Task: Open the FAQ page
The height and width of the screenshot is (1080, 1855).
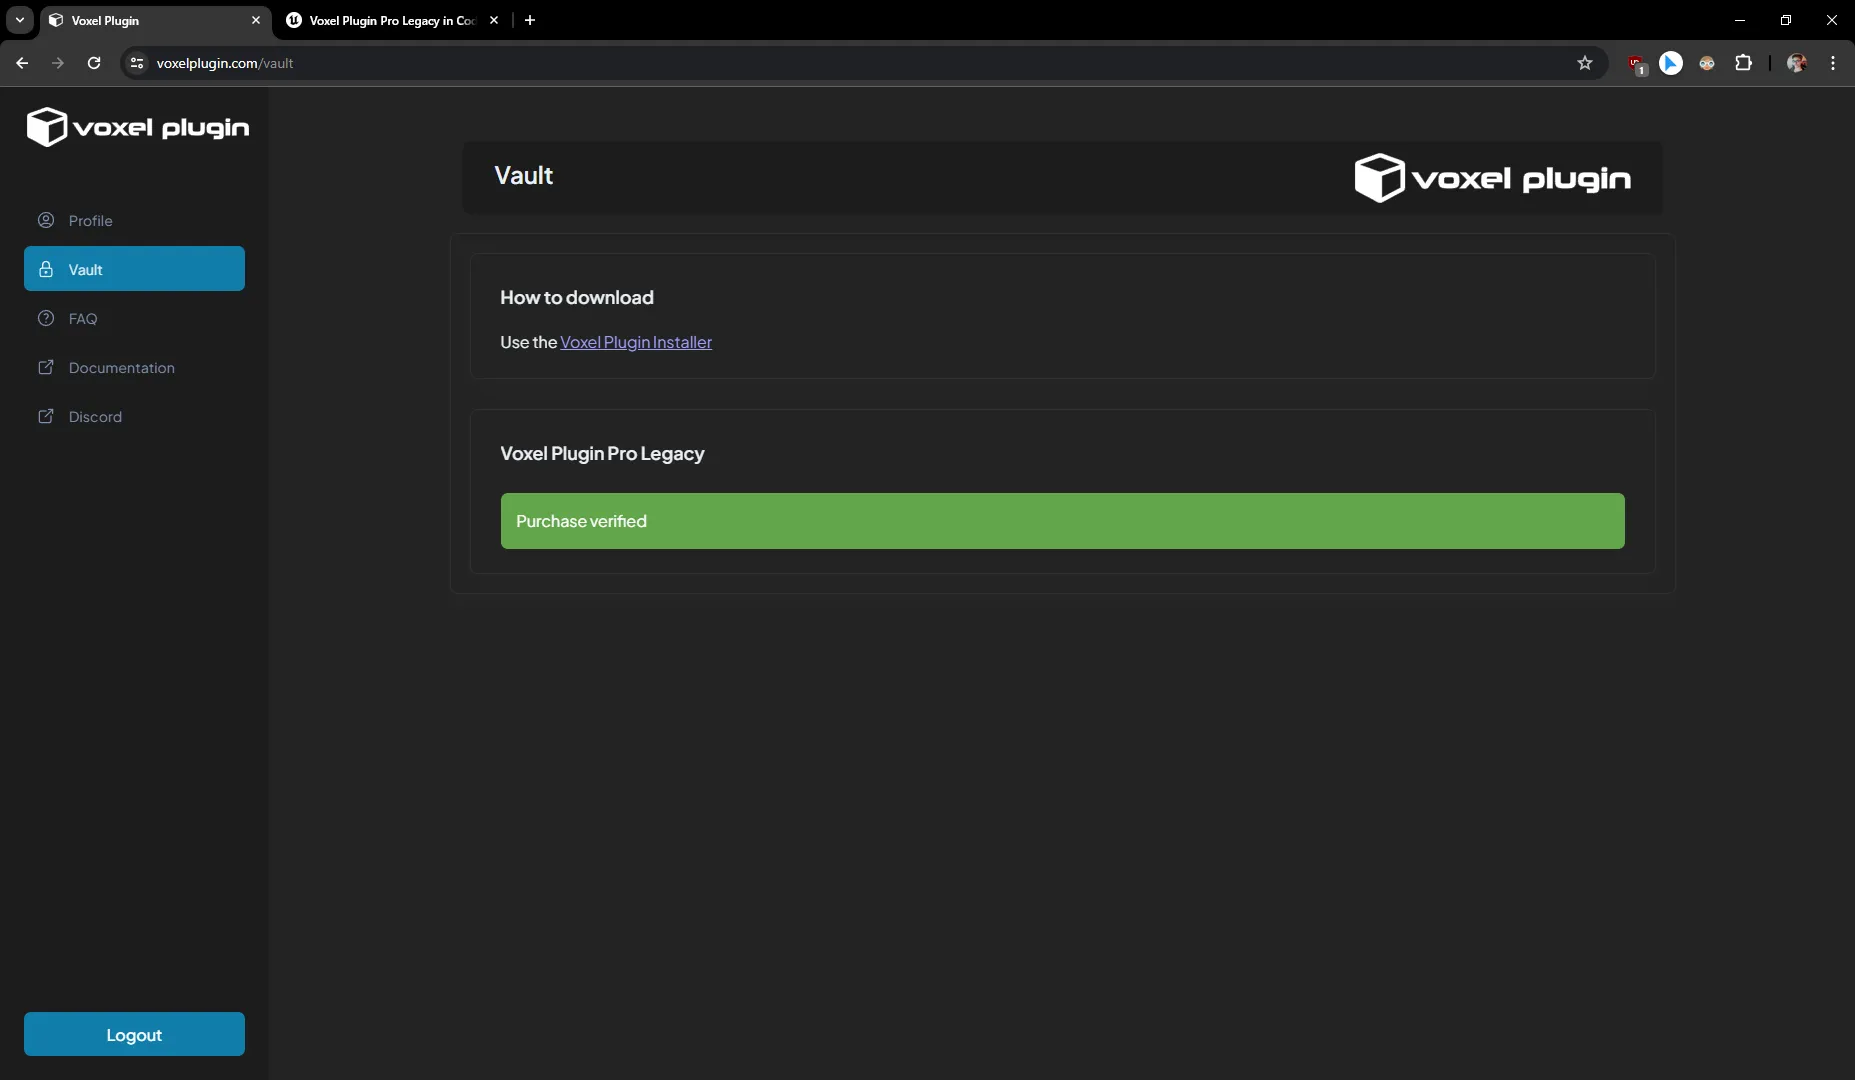Action: [82, 318]
